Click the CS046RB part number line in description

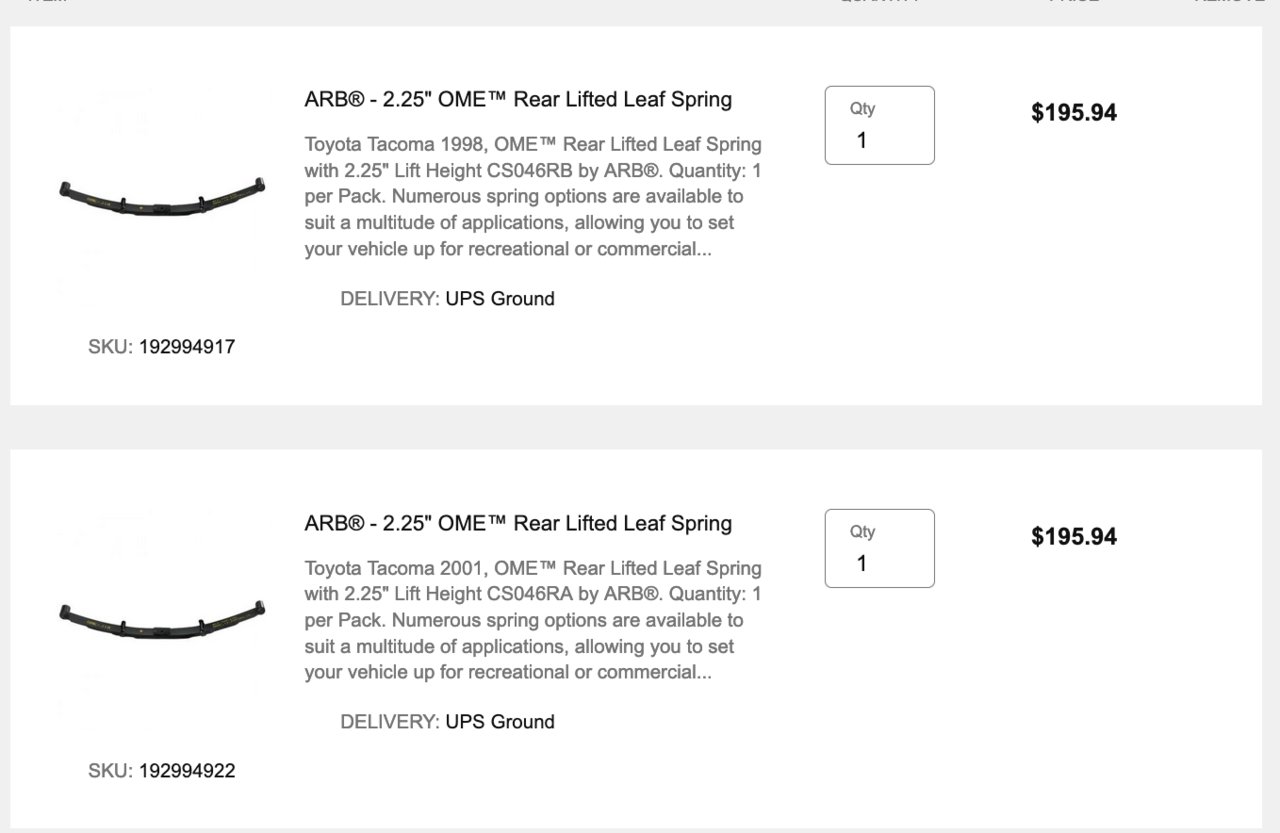tap(533, 170)
